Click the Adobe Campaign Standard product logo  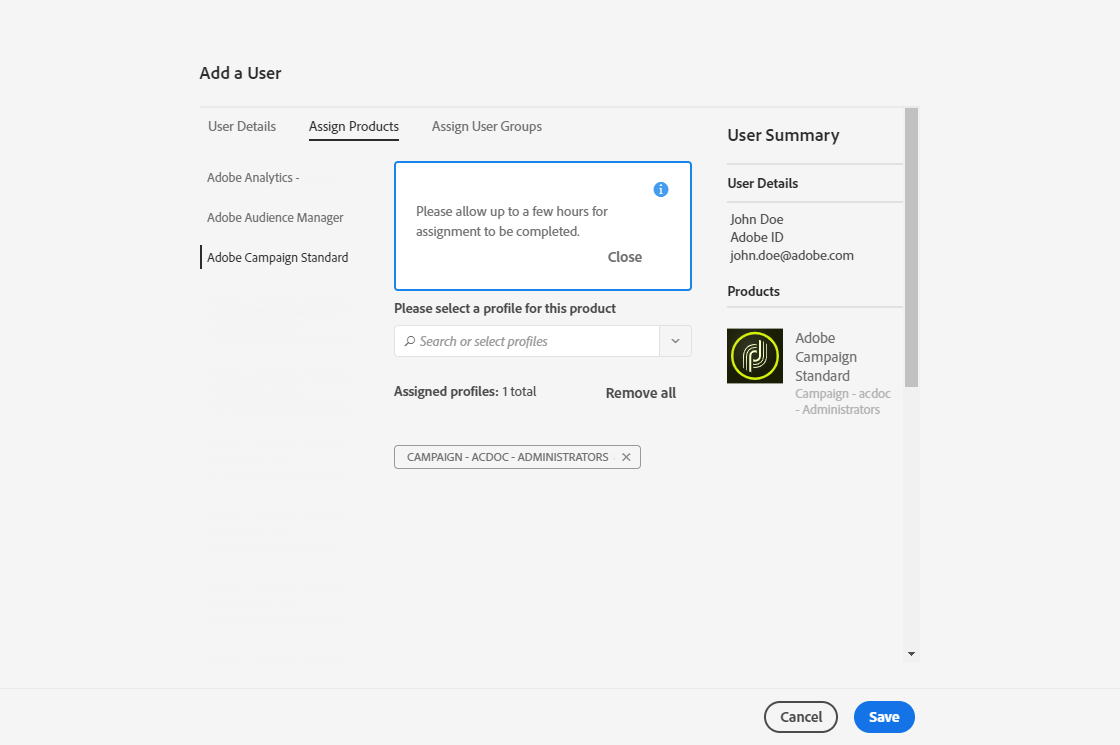click(755, 356)
